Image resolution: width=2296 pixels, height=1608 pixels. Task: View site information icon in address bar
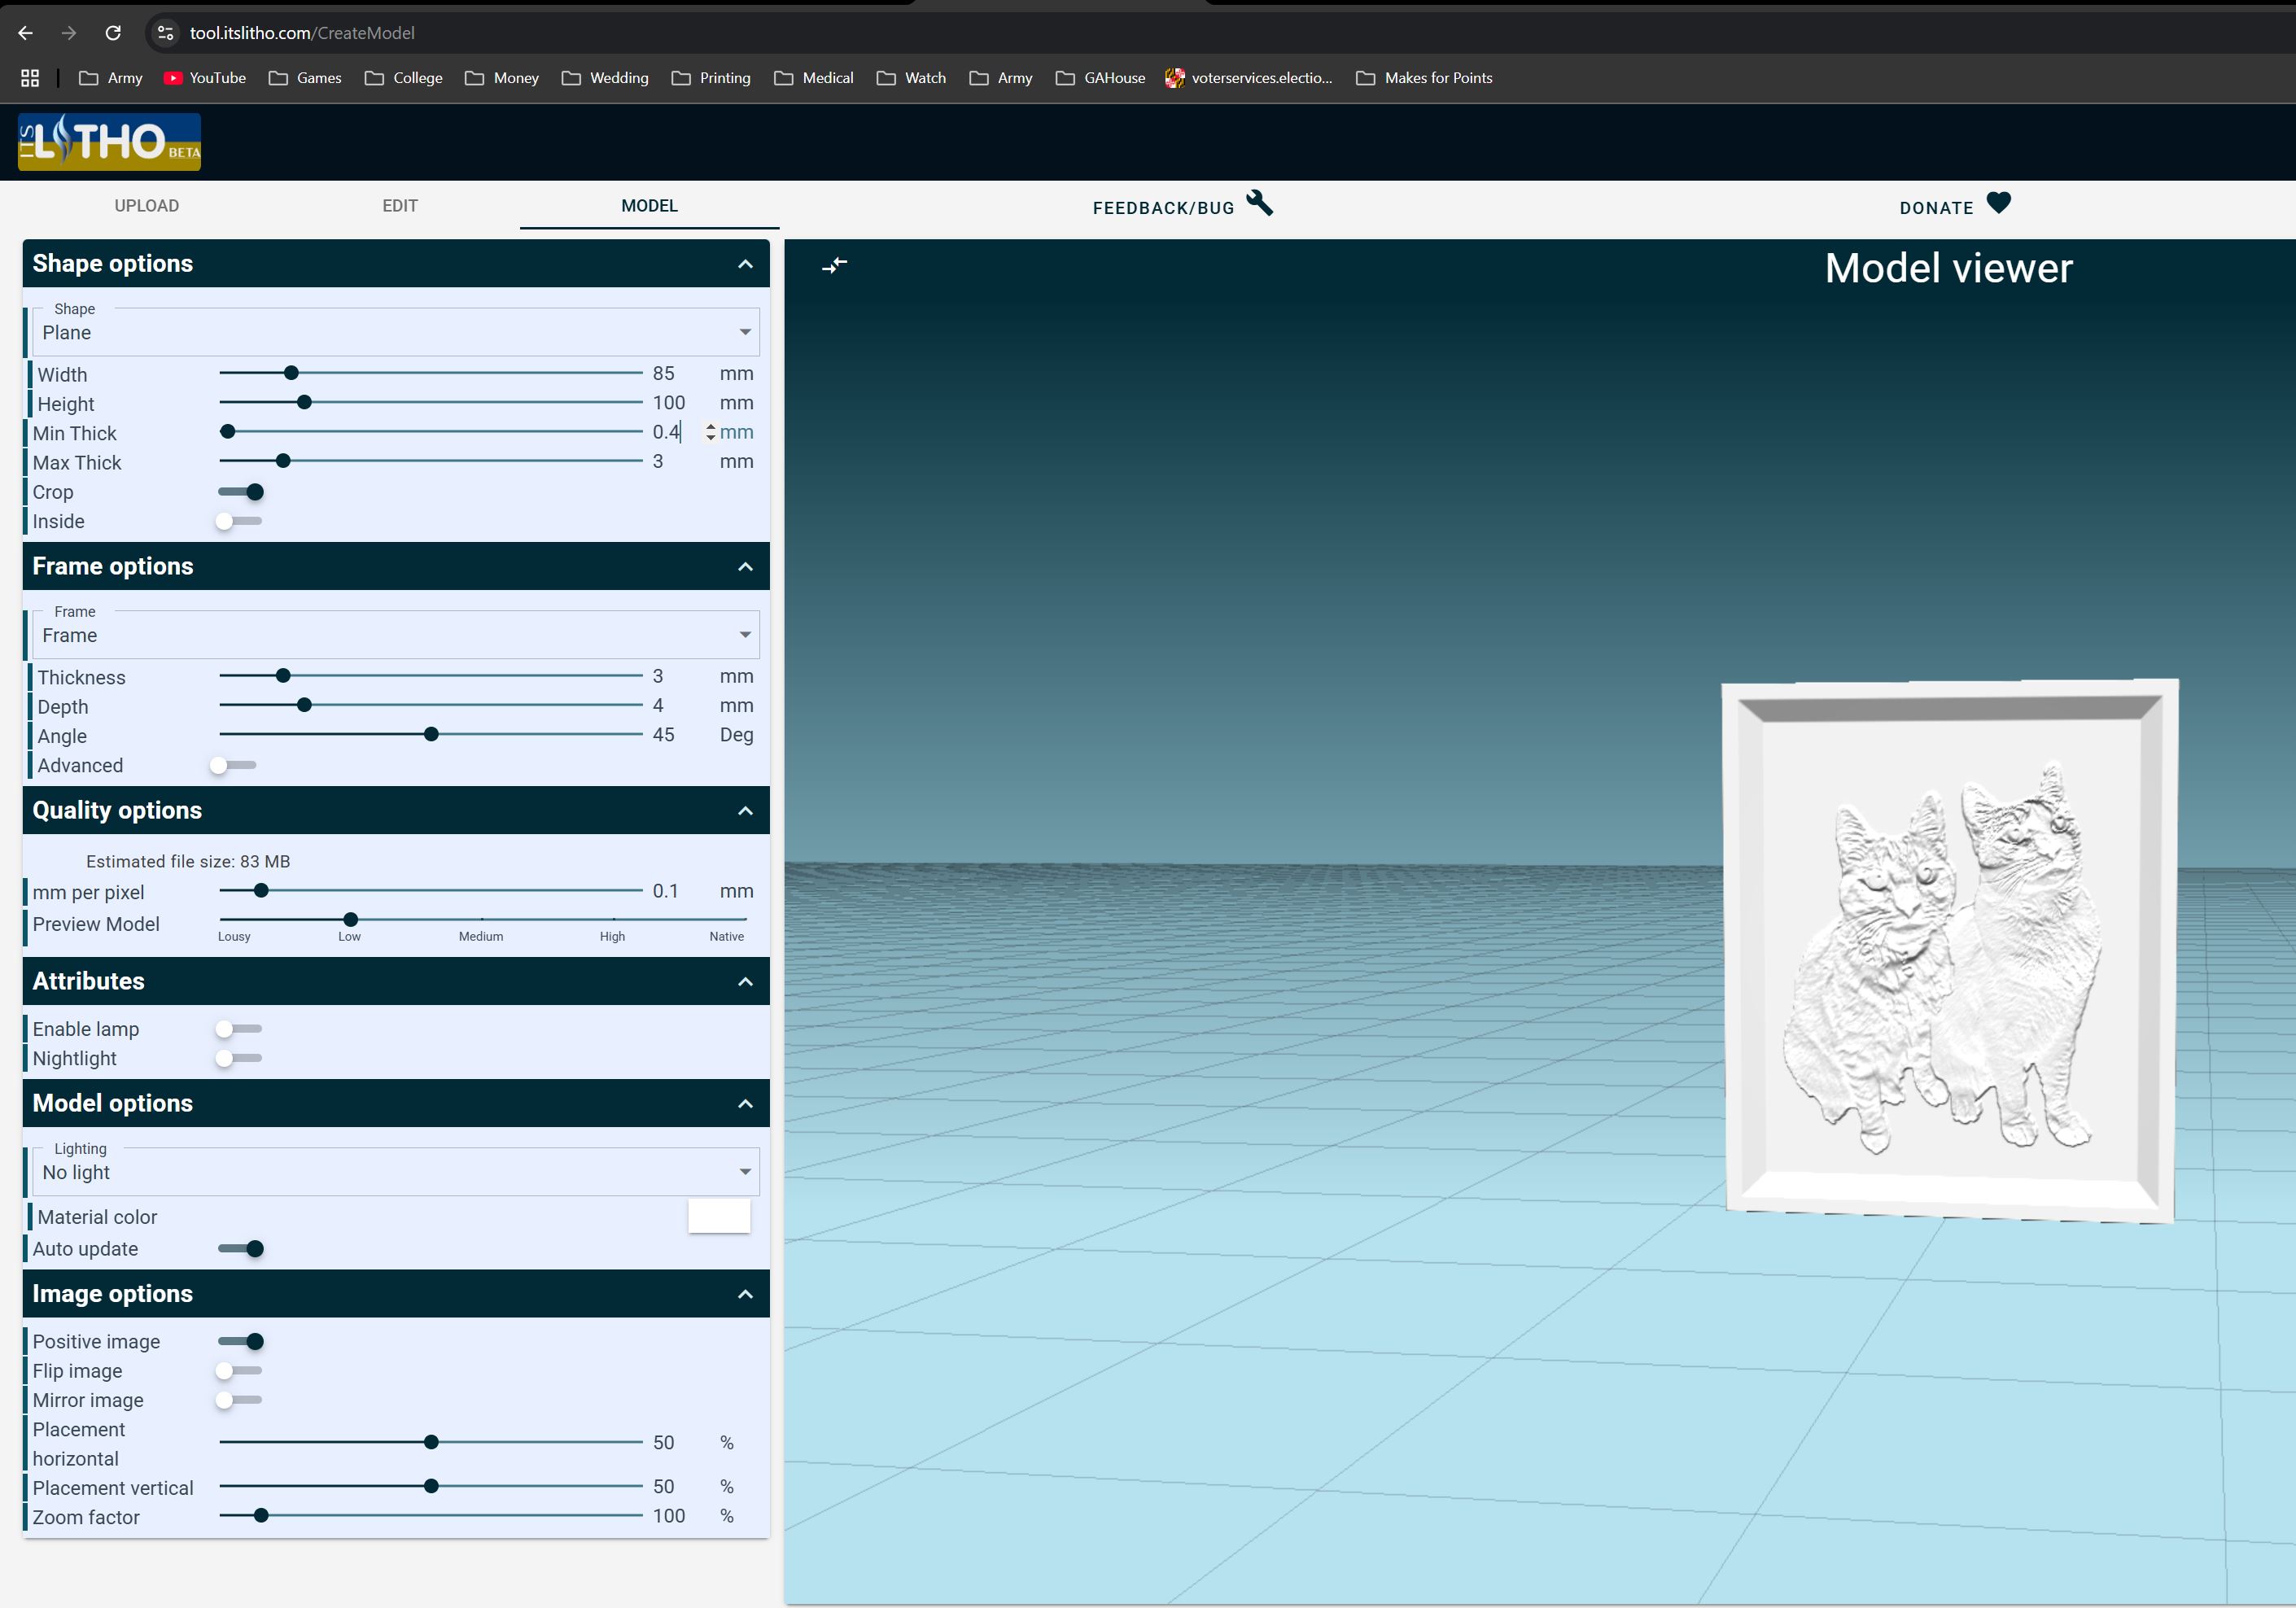[x=166, y=33]
